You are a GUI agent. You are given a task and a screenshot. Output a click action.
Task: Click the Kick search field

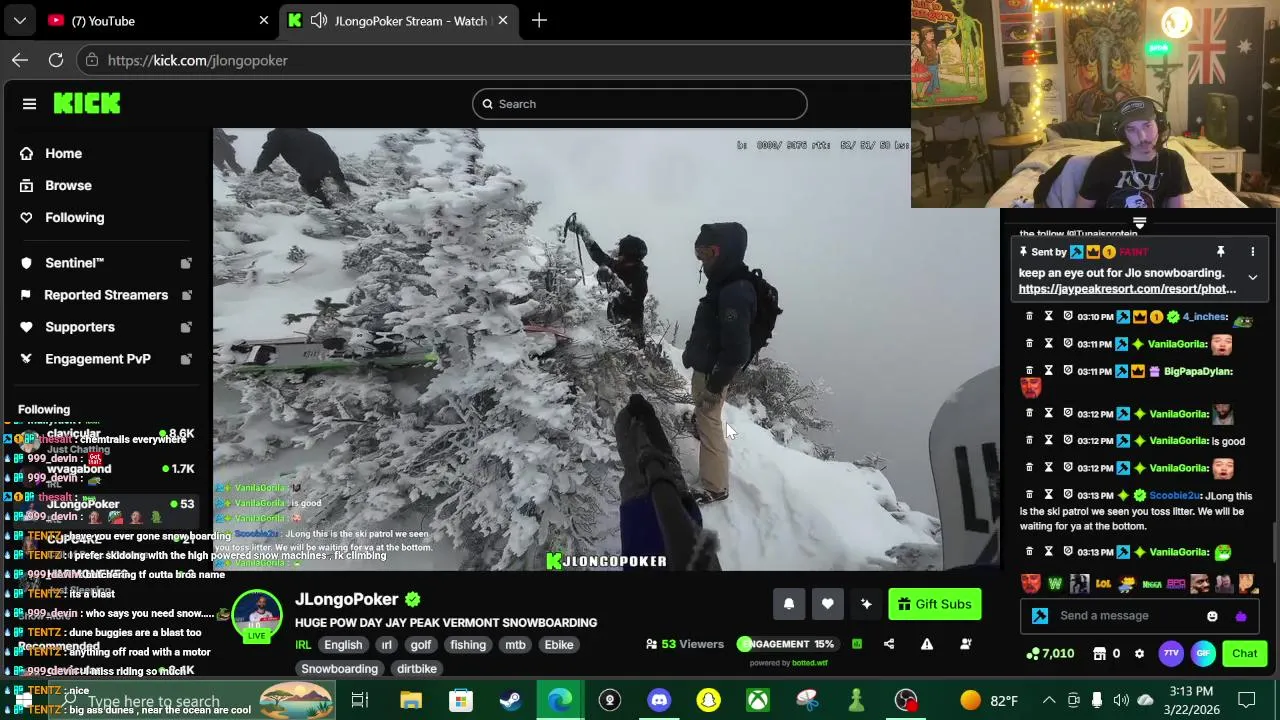[x=640, y=104]
